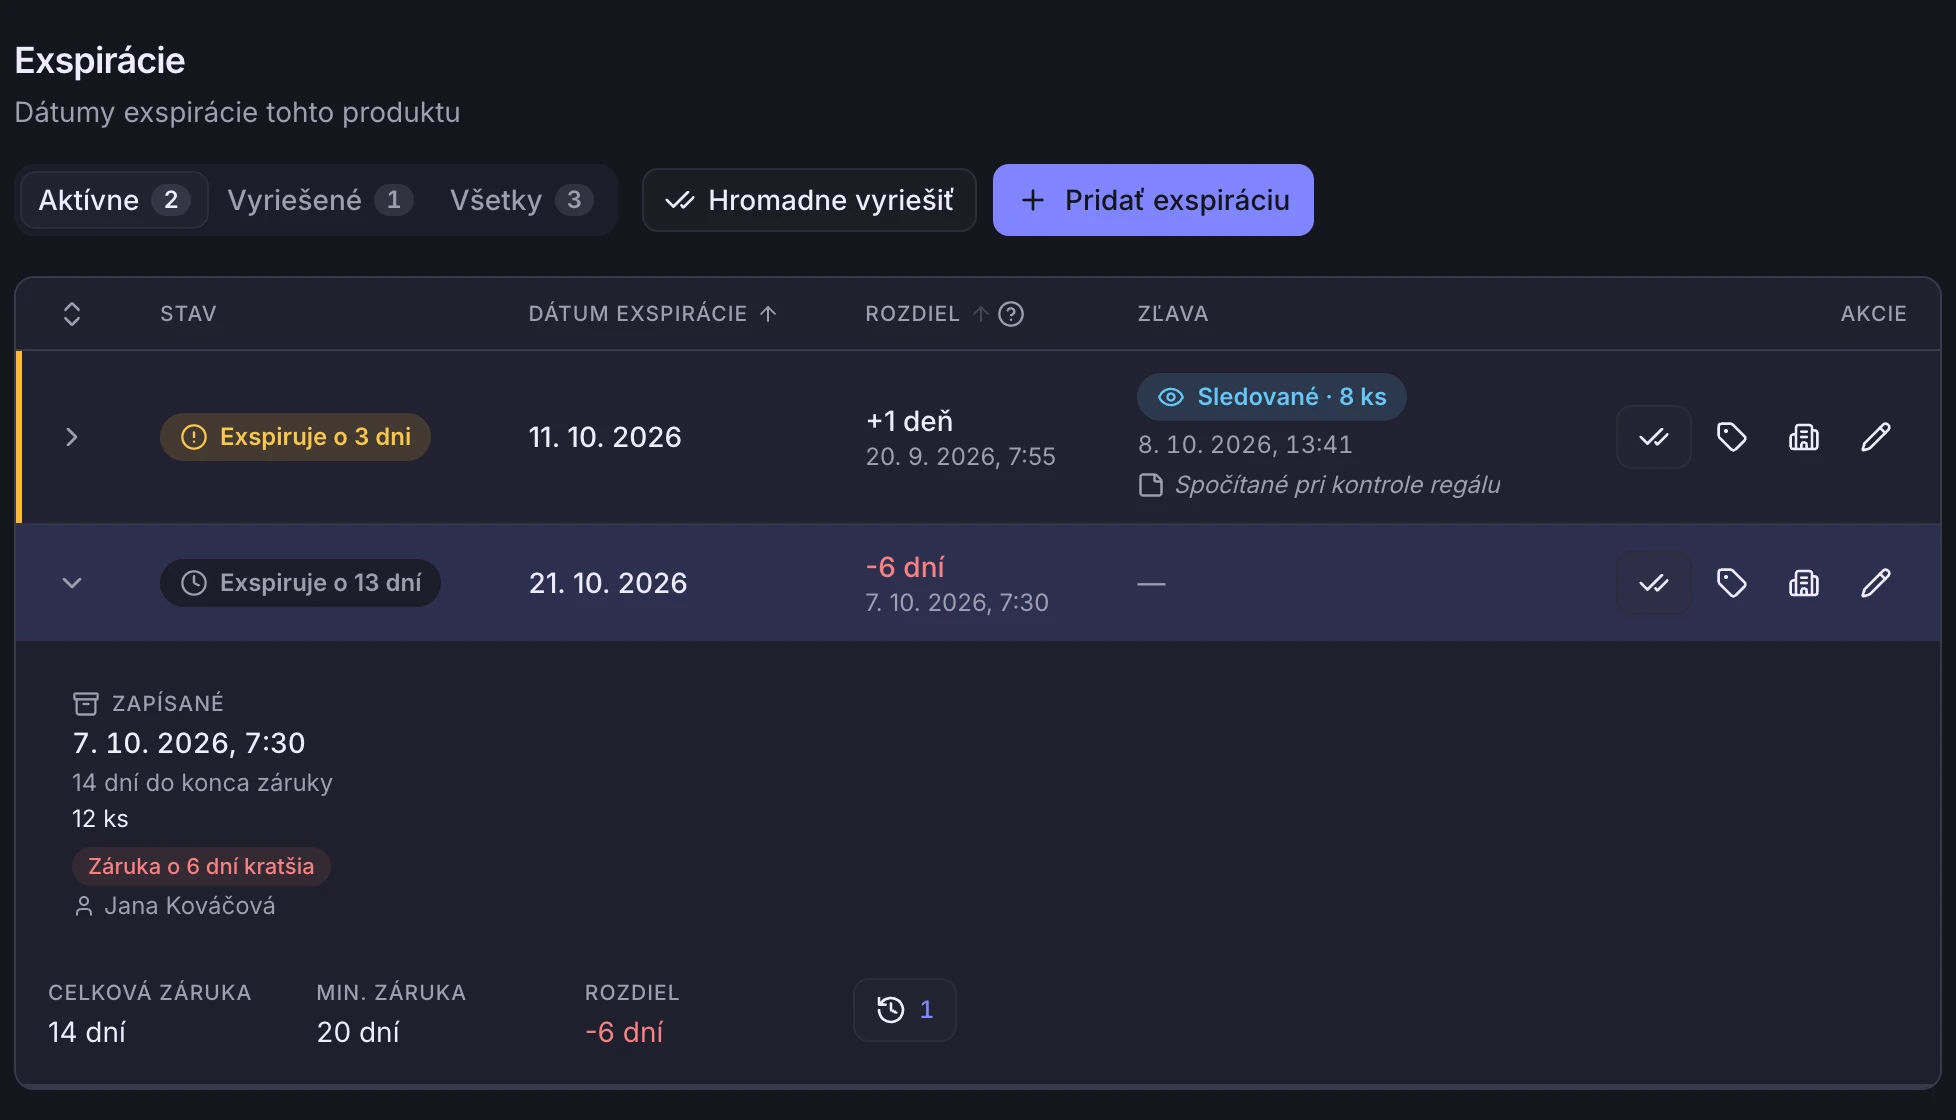Click store icon in 11. 10. 2026 row
The height and width of the screenshot is (1120, 1956).
coord(1803,437)
